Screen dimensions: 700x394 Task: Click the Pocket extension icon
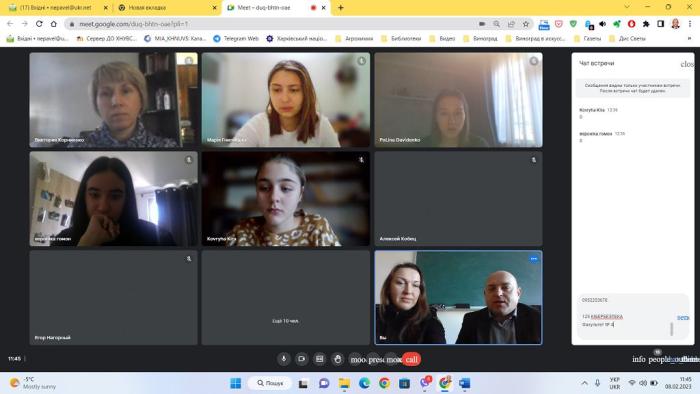point(558,24)
